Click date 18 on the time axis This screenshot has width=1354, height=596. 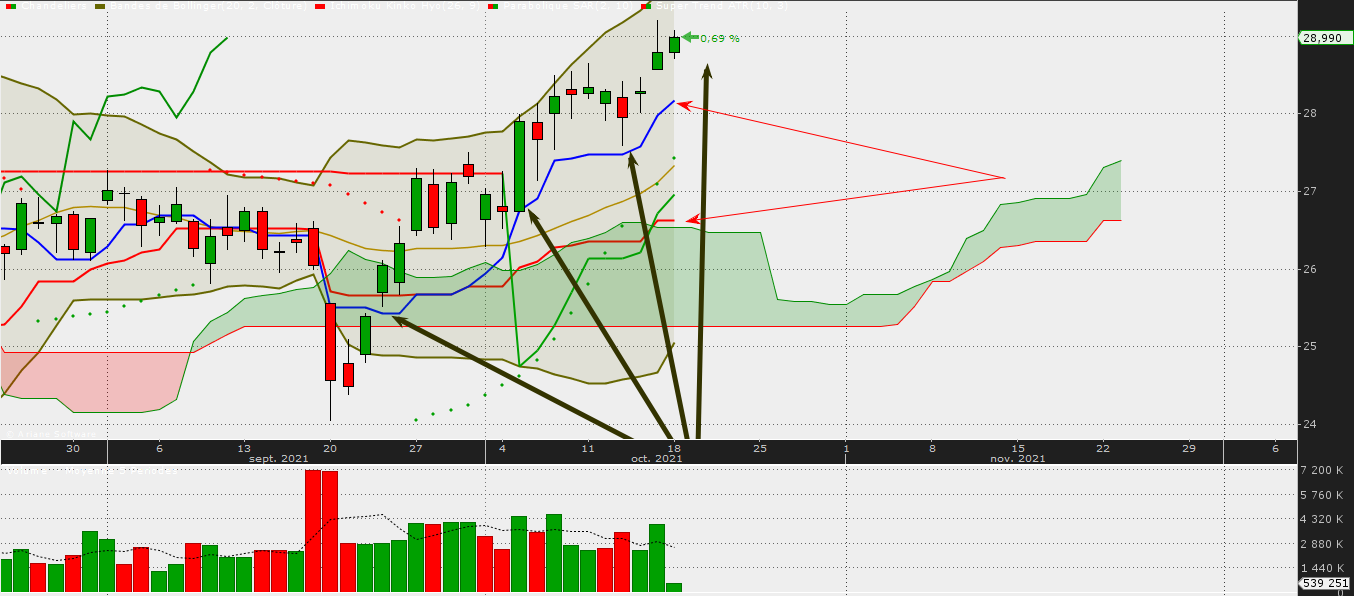(x=674, y=448)
